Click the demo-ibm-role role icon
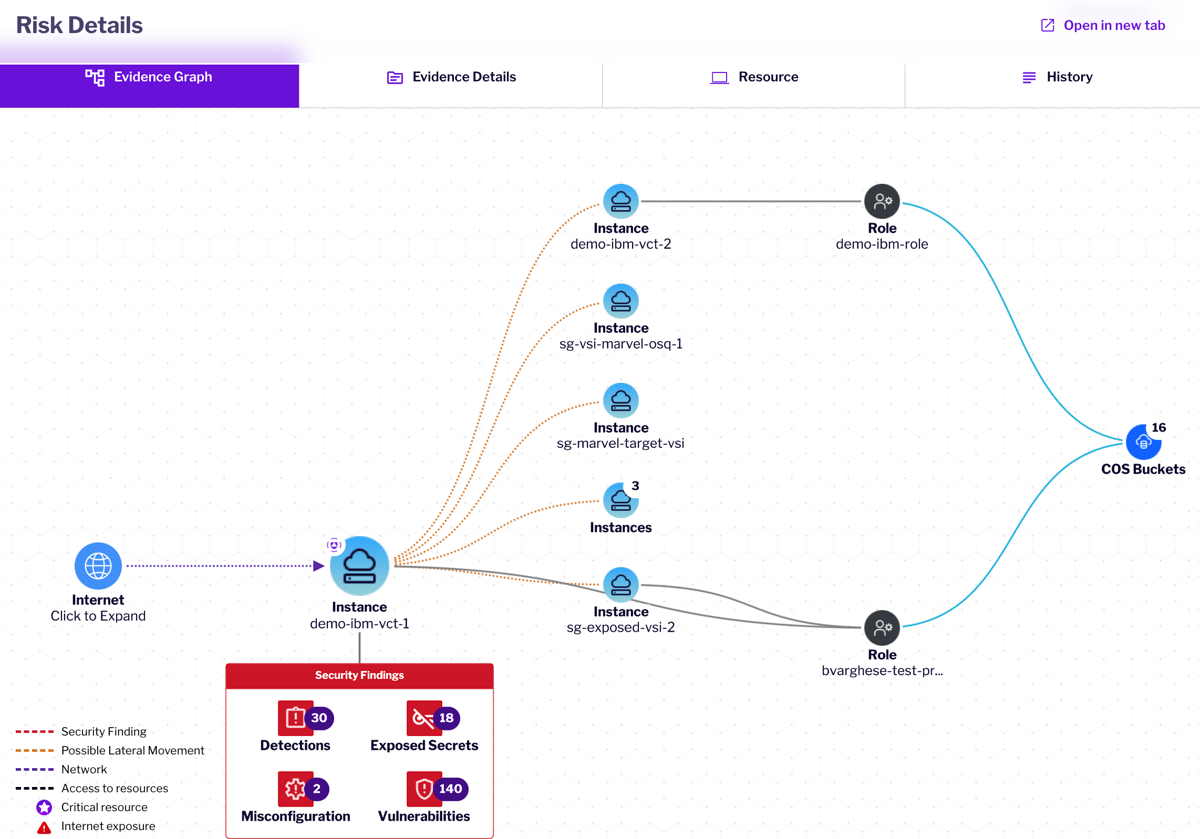Screen dimensions: 1200x839 881,201
